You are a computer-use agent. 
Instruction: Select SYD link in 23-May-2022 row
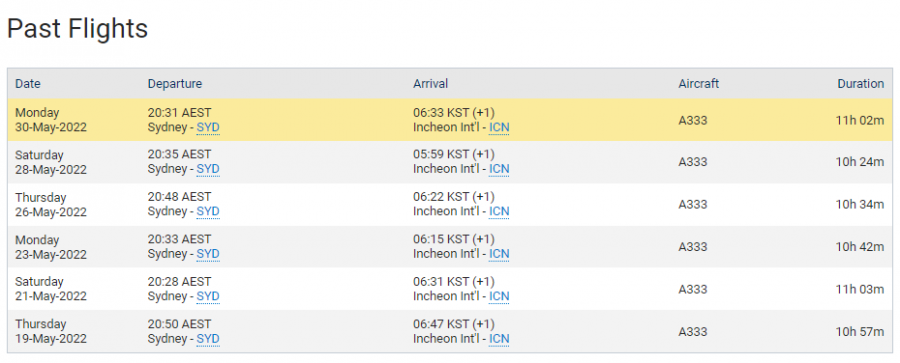click(x=208, y=254)
